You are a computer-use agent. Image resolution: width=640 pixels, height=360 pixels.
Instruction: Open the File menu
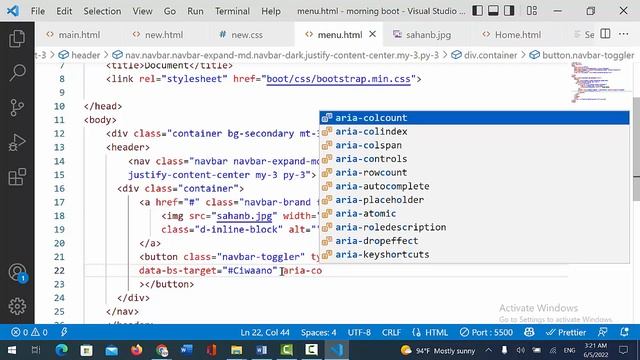(38, 11)
